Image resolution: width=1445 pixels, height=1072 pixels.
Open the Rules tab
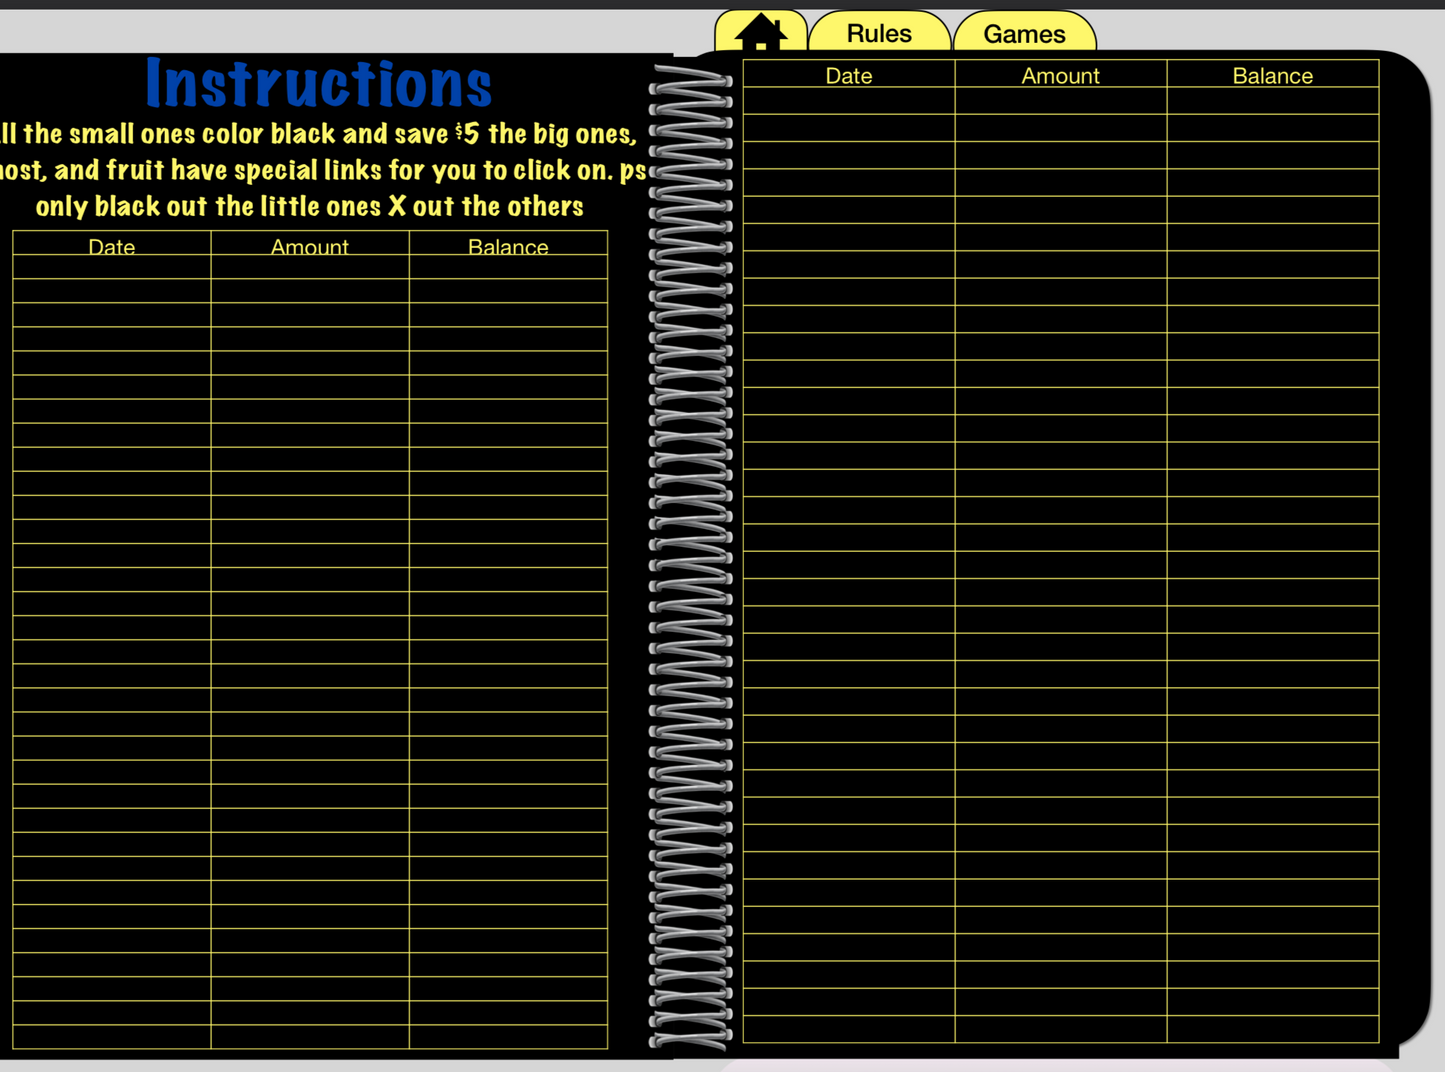click(x=879, y=33)
